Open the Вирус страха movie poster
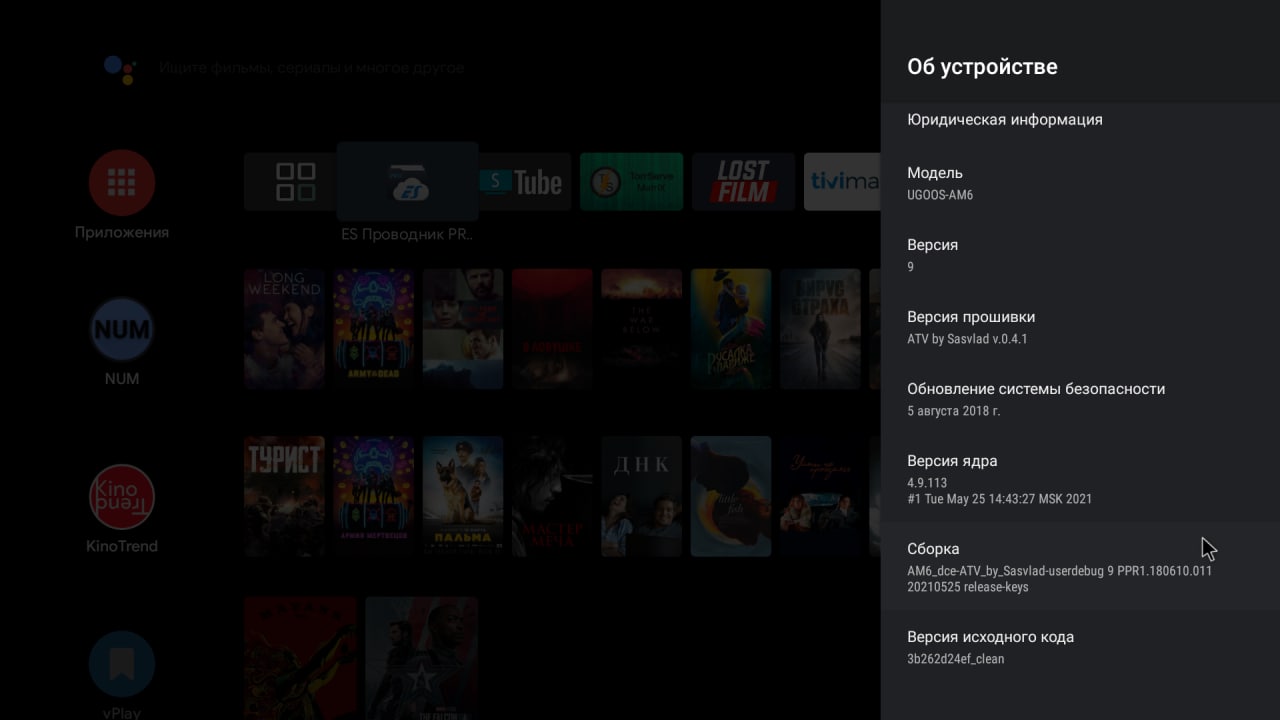1280x720 pixels. click(820, 329)
